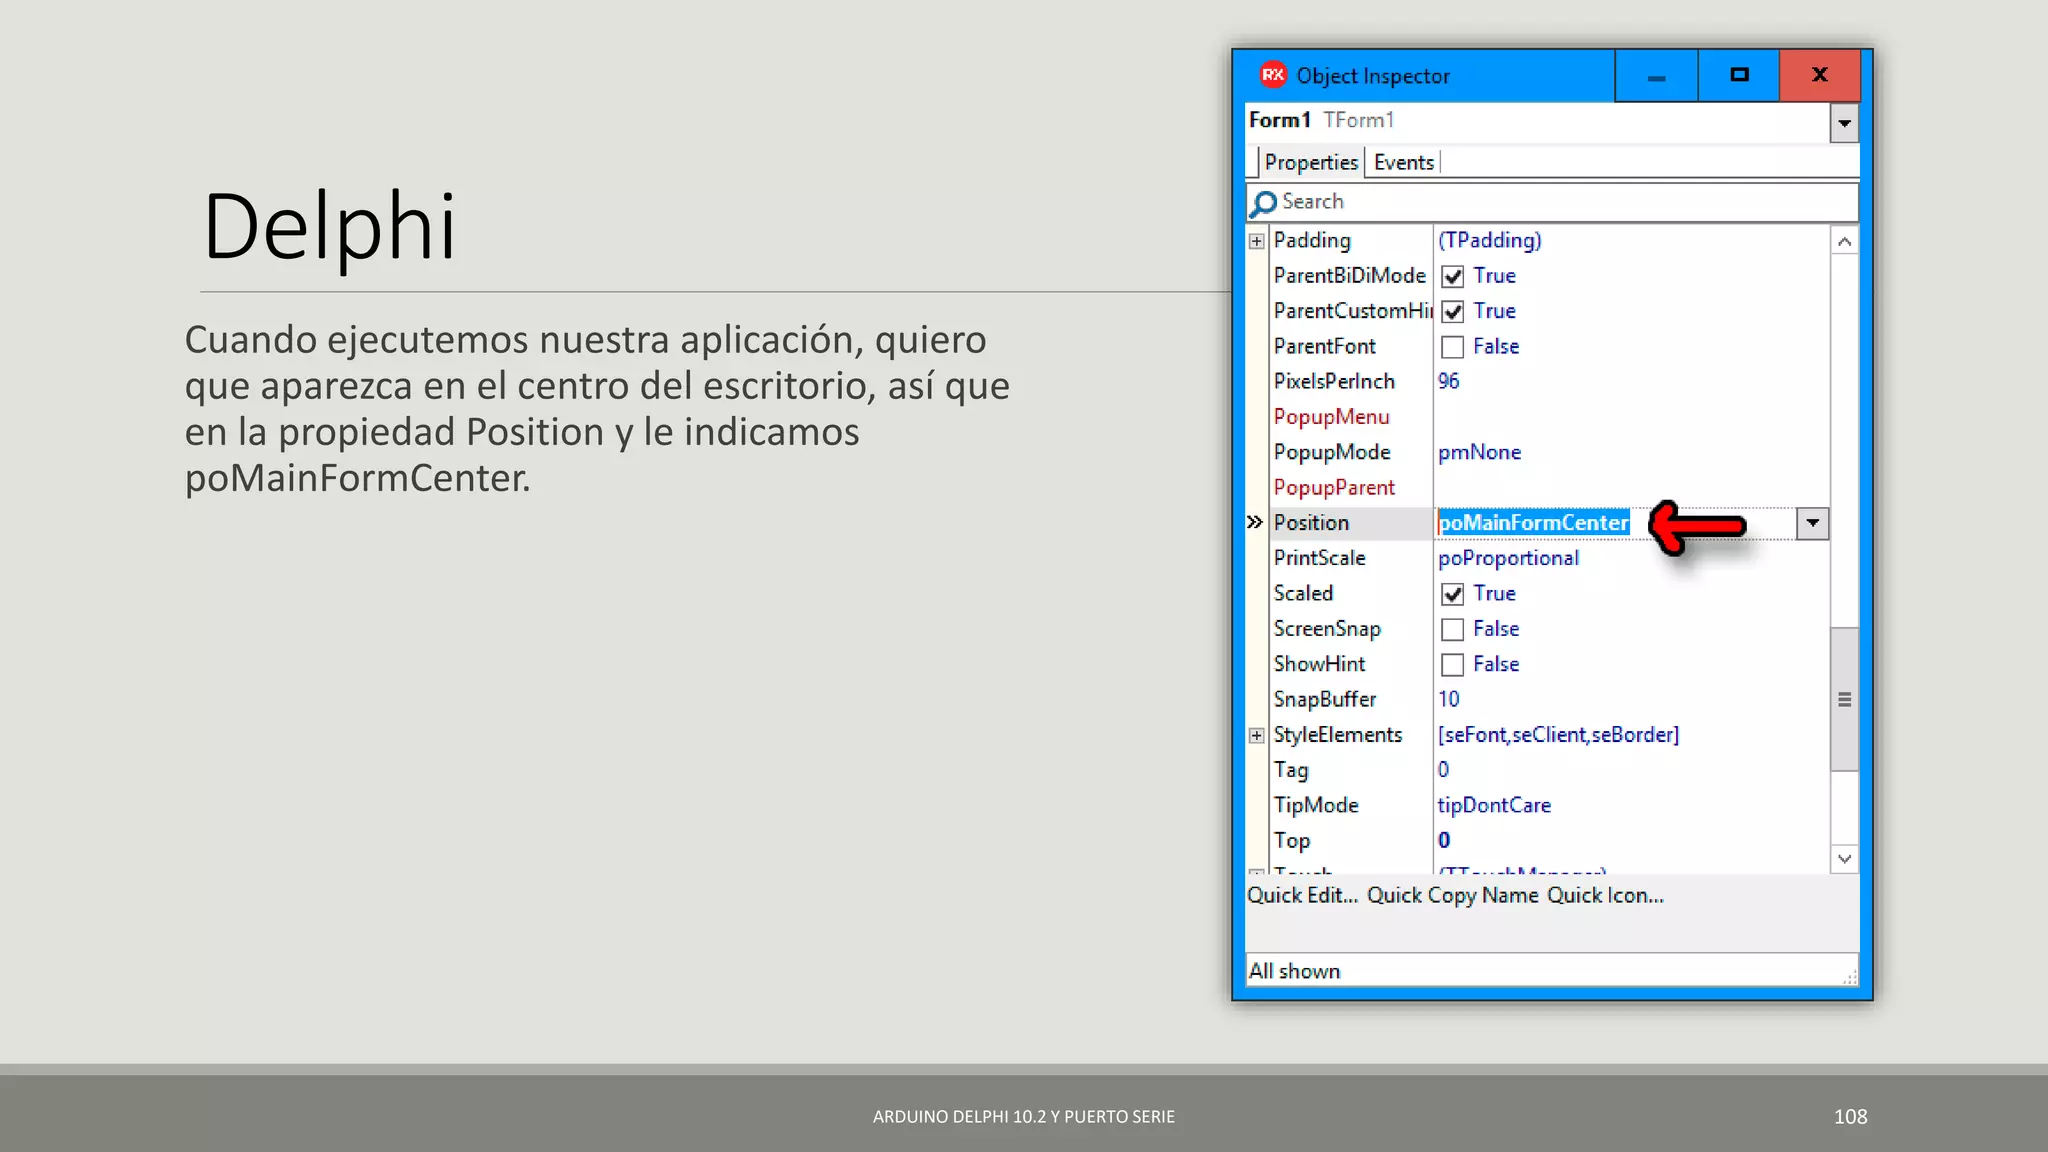This screenshot has width=2048, height=1152.
Task: Click the PixelsPerInch value 96
Action: [1449, 382]
